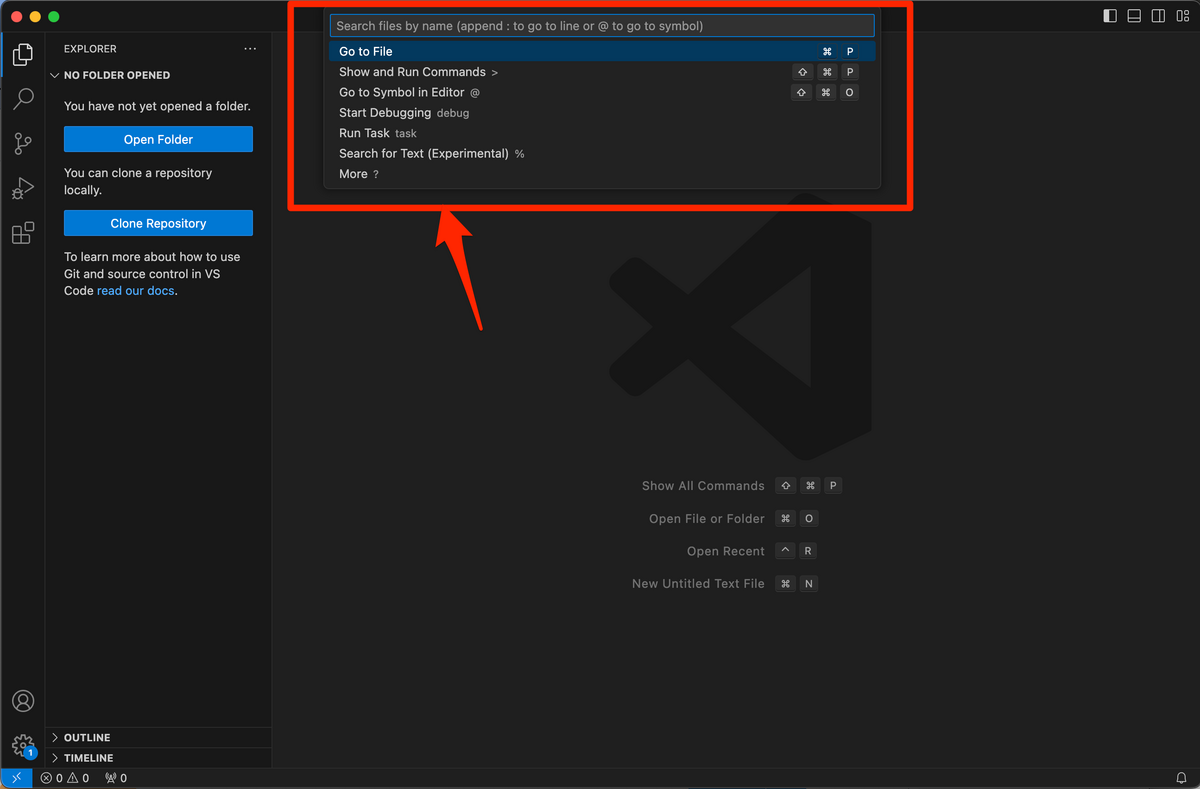Click the Clone Repository button

click(158, 224)
